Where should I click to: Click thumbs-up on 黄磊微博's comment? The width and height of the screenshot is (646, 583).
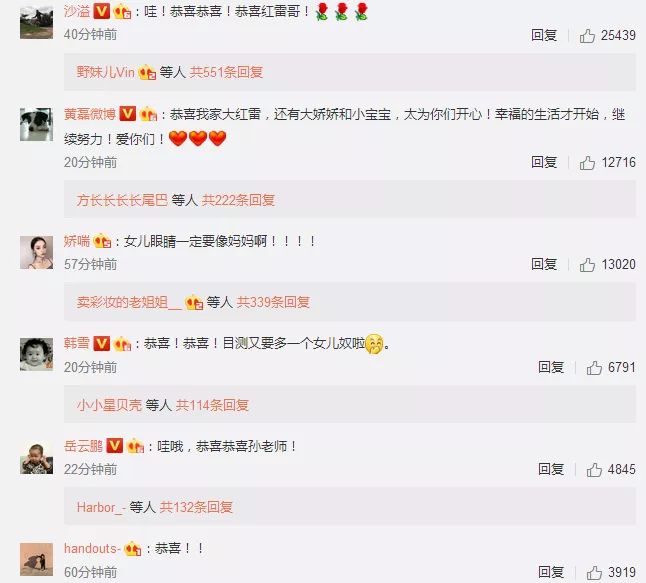587,163
